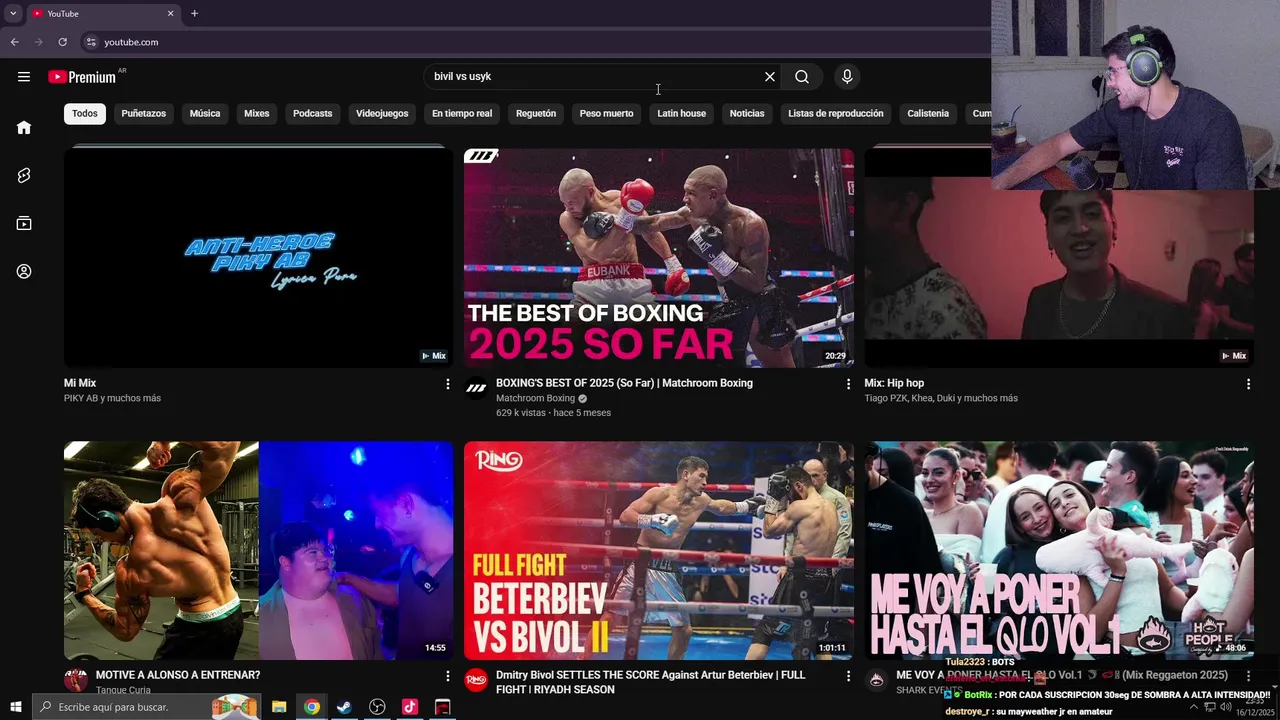Viewport: 1280px width, 720px height.
Task: Play THE BEST OF BOXING 2025 SO FAR thumbnail
Action: pos(659,258)
